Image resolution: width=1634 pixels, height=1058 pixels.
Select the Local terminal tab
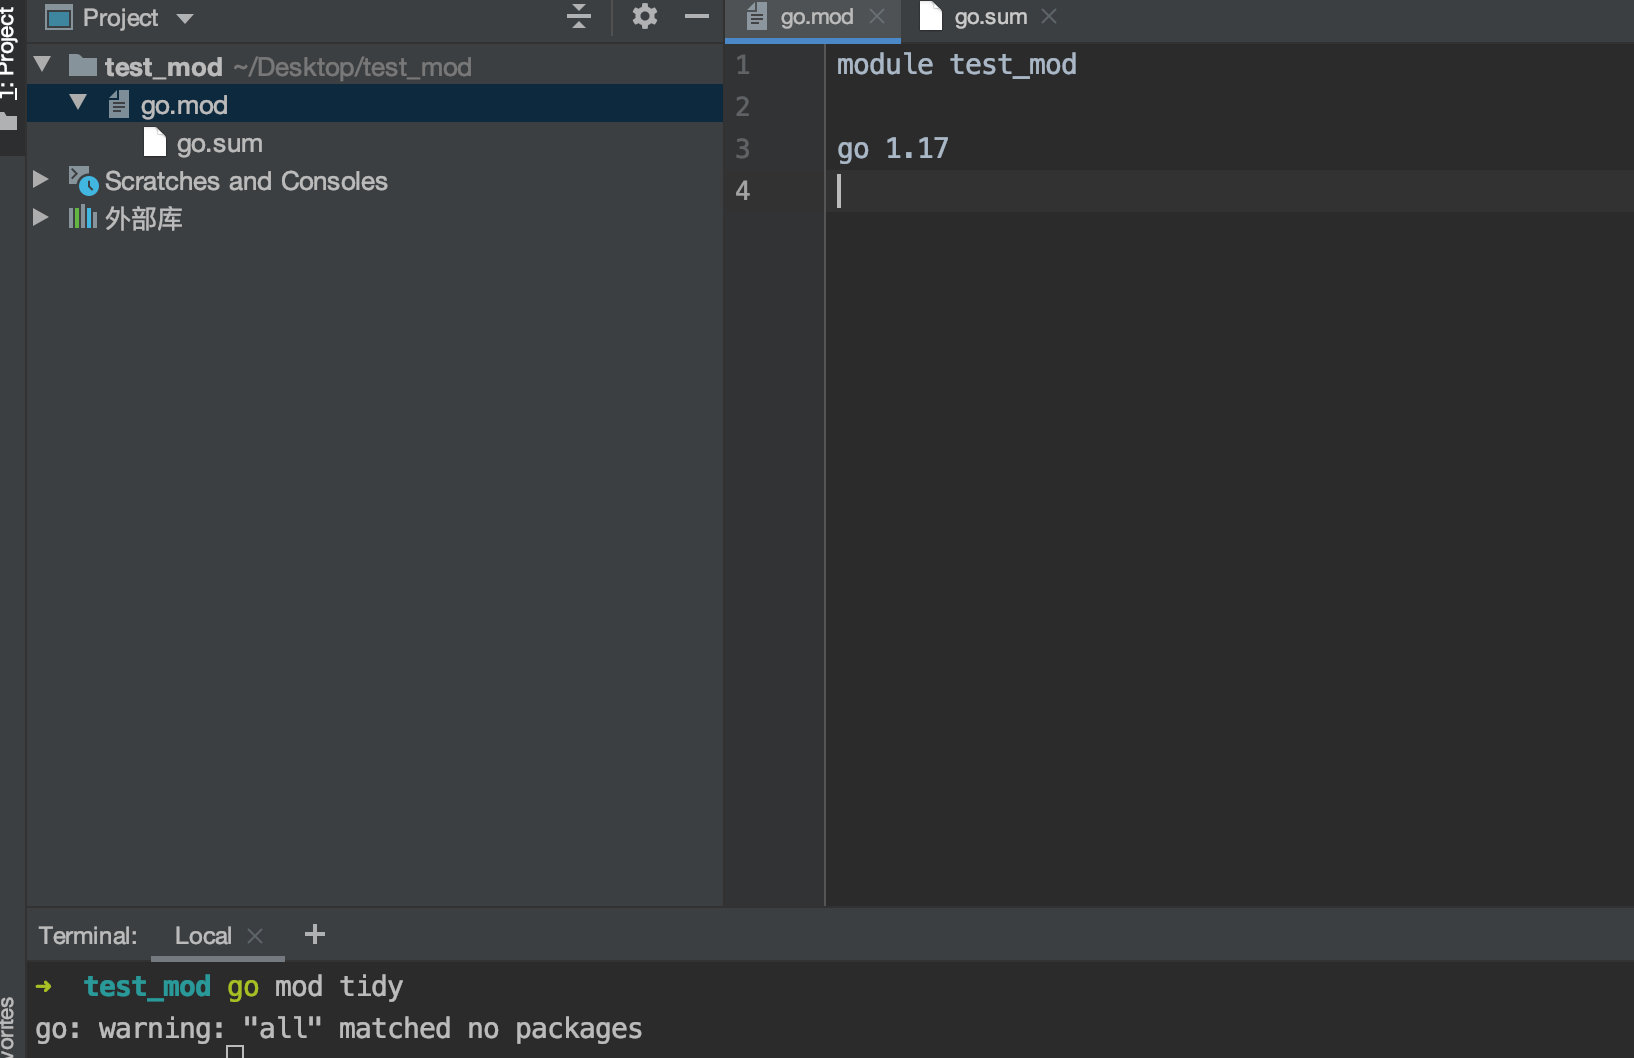tap(203, 934)
